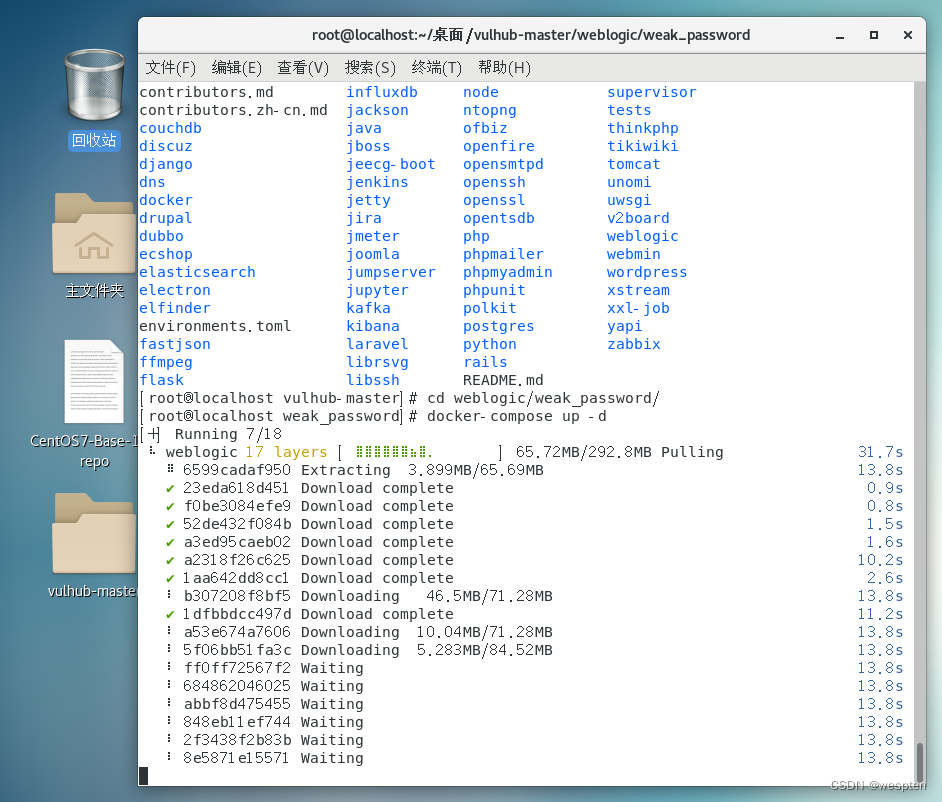The image size is (942, 802).
Task: Click the environments.toml file name
Action: [x=215, y=326]
